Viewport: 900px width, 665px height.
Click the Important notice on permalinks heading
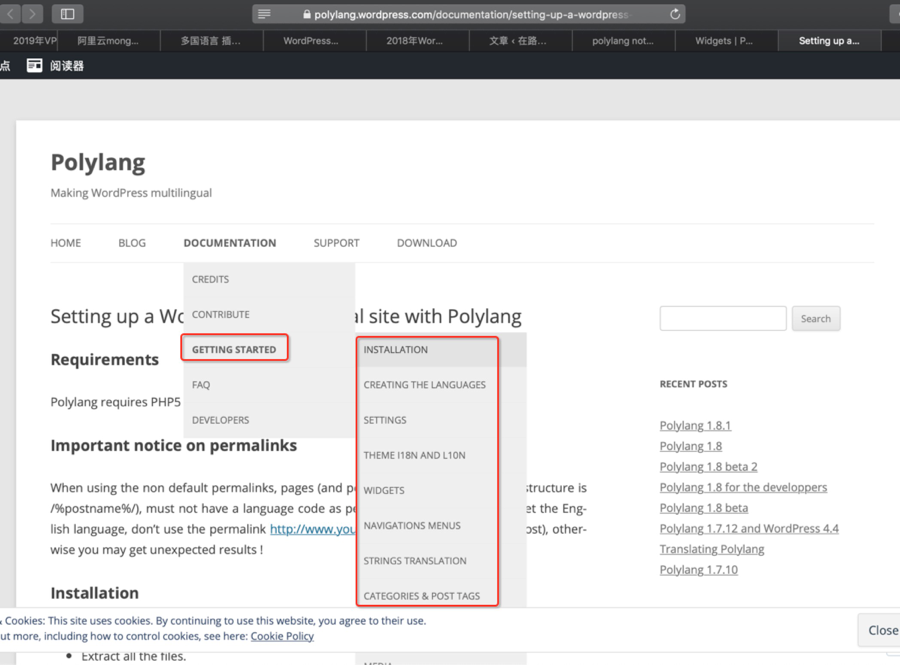coord(173,446)
